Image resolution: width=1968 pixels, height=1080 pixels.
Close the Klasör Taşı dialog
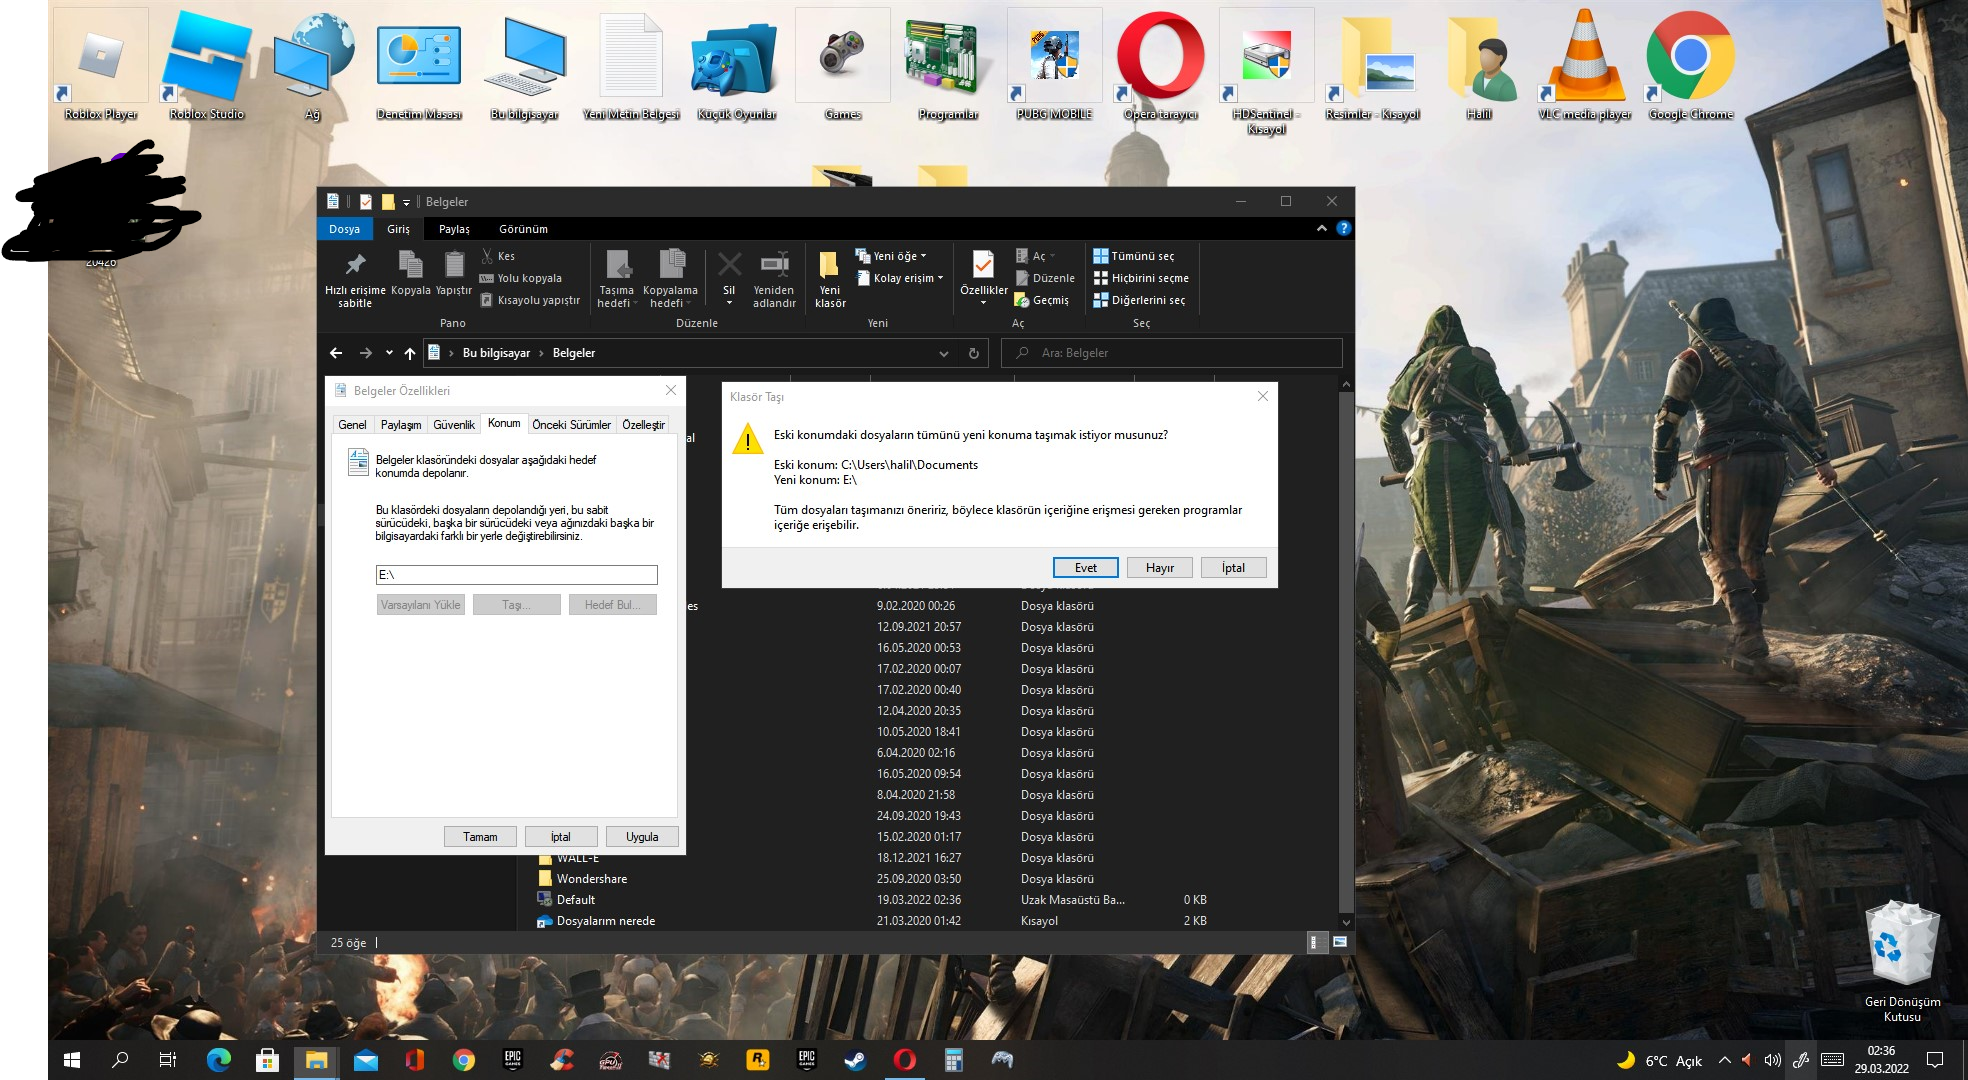click(1262, 397)
